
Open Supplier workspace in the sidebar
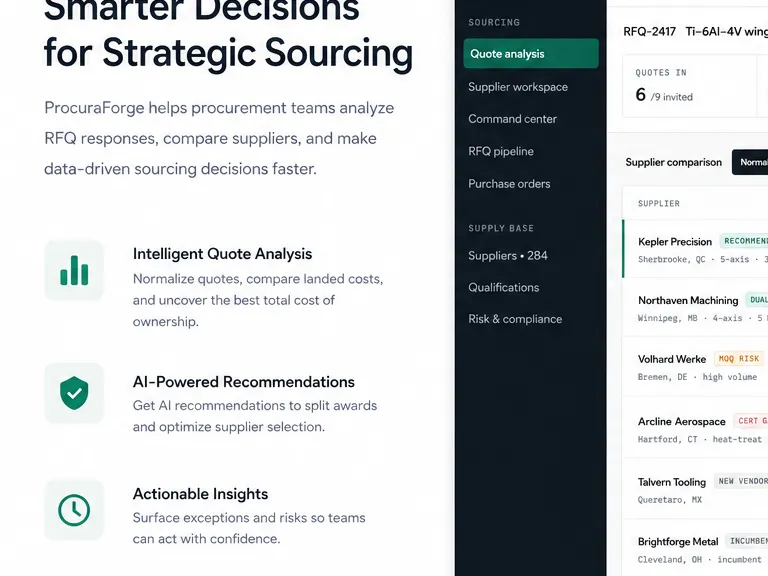coord(518,87)
